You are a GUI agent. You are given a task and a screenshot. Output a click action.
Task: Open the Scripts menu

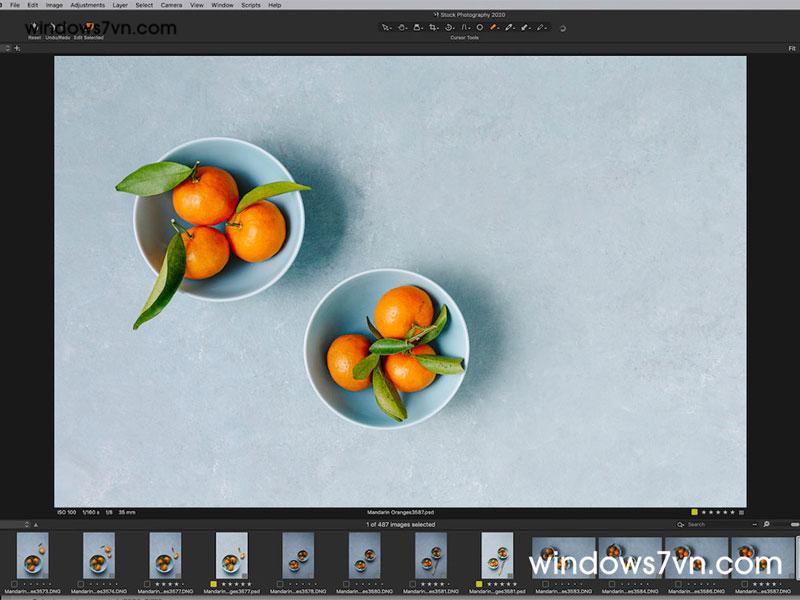click(x=251, y=5)
